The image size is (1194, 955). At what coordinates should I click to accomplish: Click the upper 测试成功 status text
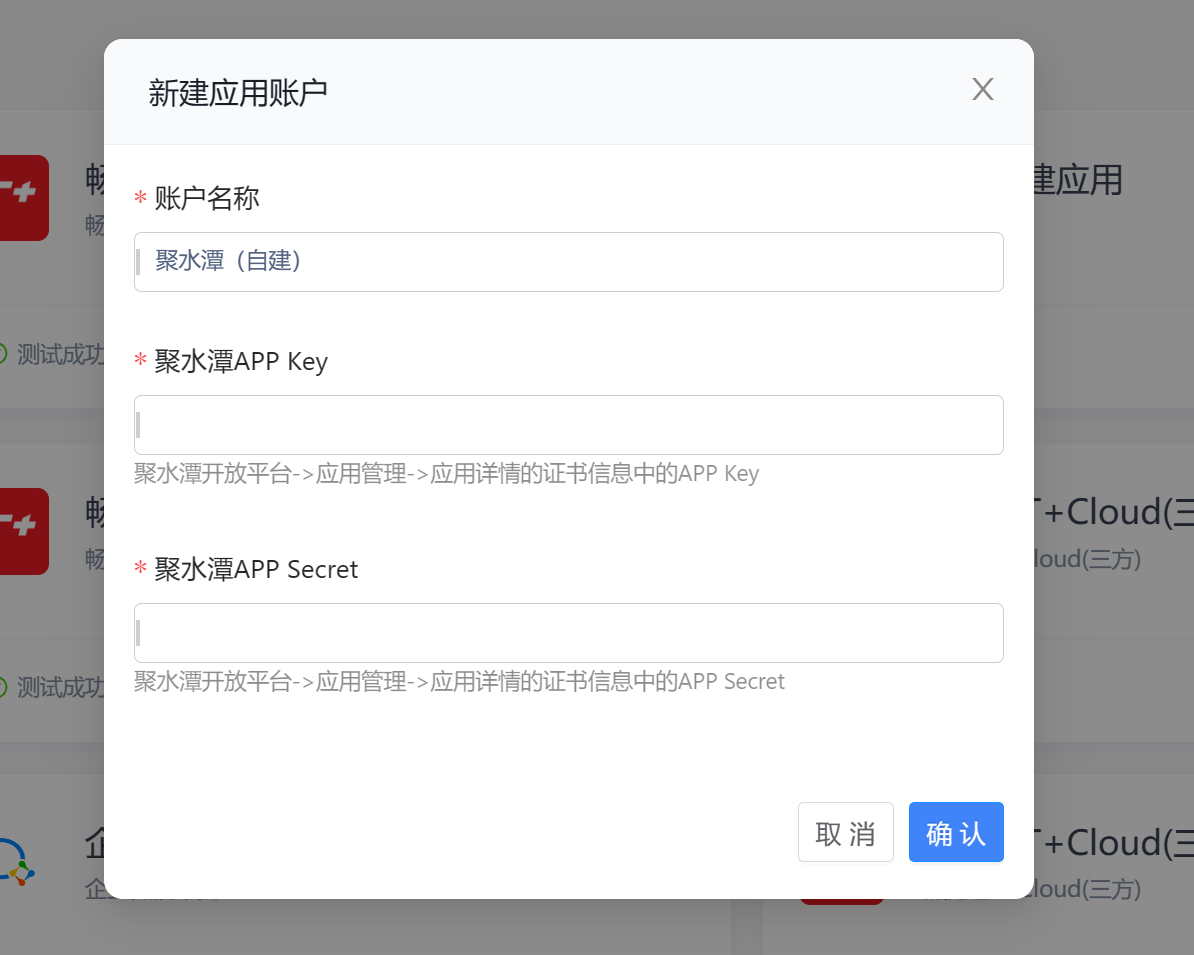click(60, 354)
